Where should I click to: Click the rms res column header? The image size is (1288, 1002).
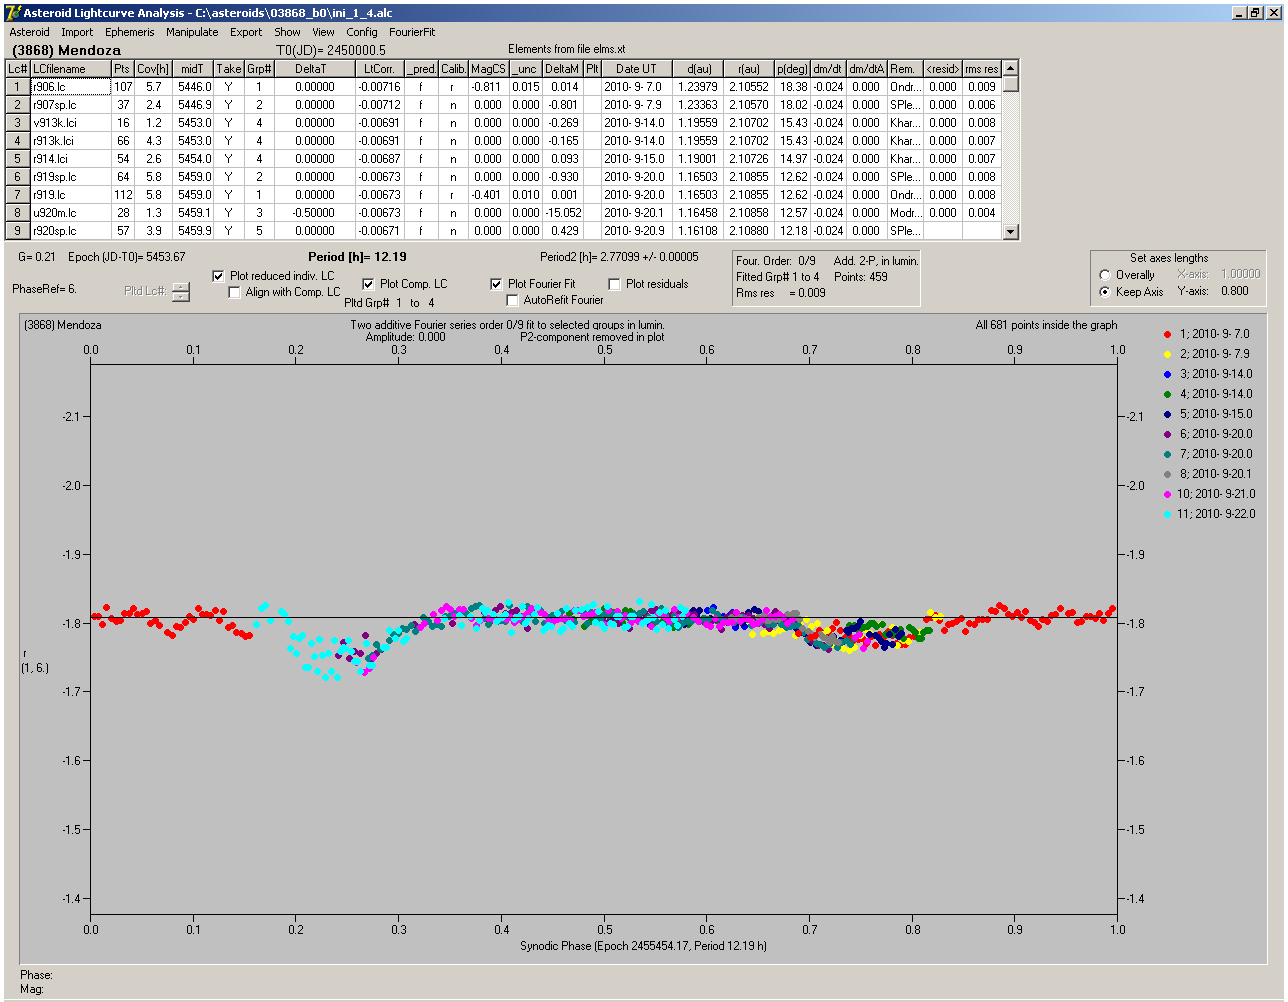(x=982, y=69)
